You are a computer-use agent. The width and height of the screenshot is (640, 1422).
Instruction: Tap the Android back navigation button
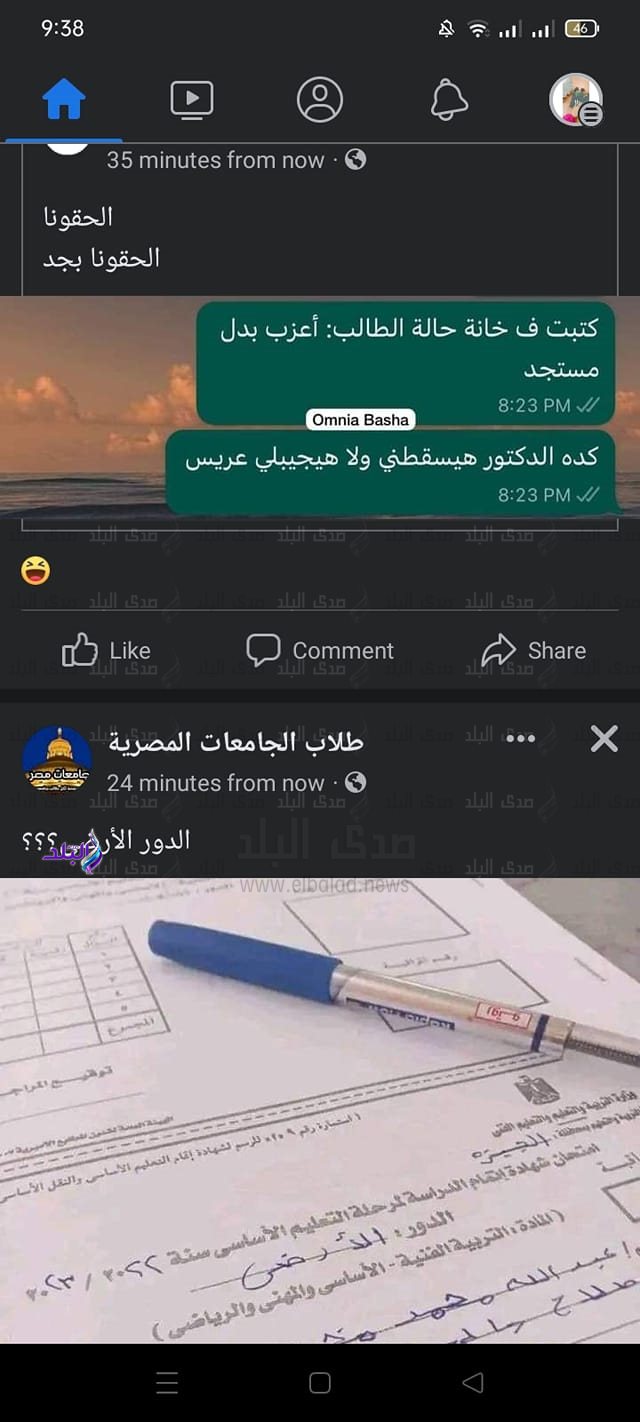coord(473,1383)
